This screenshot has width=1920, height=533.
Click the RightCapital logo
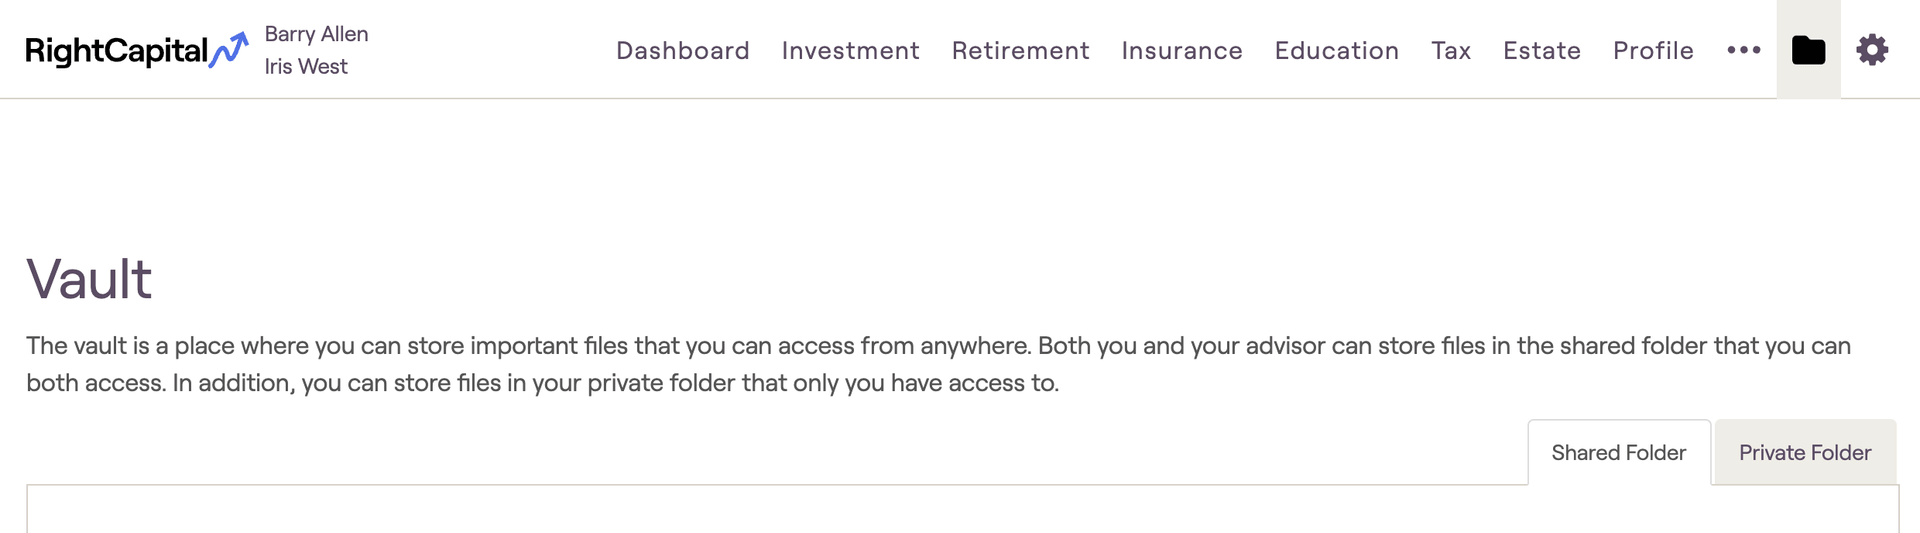point(116,50)
